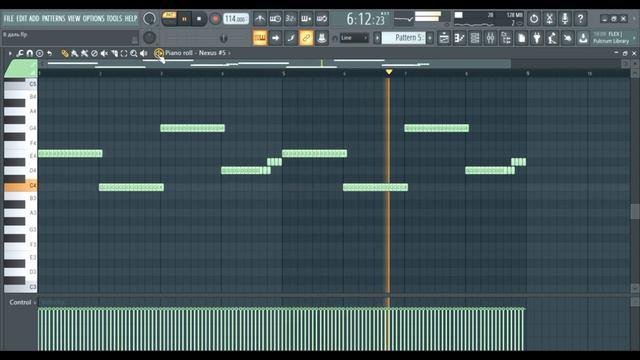640x360 pixels.
Task: Open the Playlist window
Action: 444,38
